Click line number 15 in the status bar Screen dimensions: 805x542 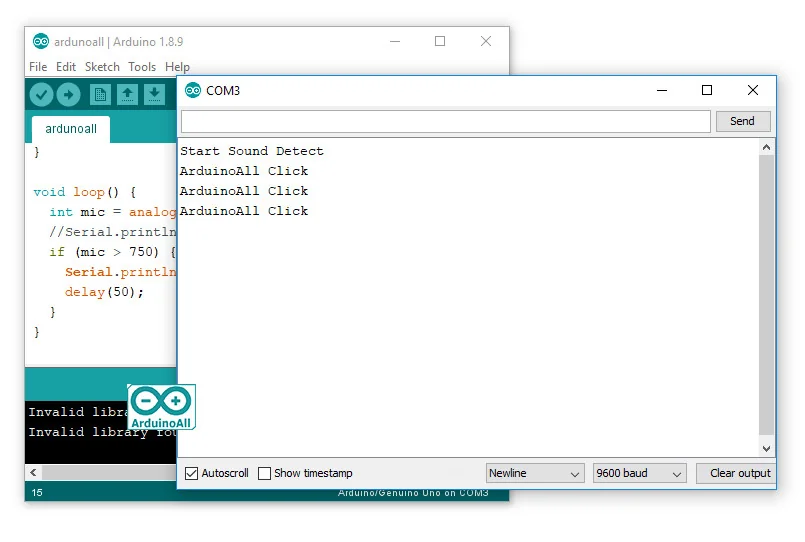point(37,493)
